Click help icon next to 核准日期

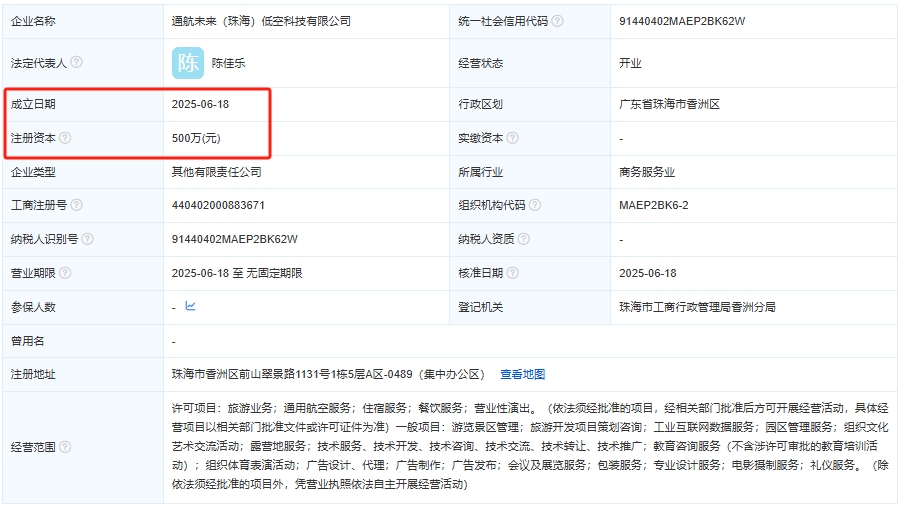[x=513, y=273]
